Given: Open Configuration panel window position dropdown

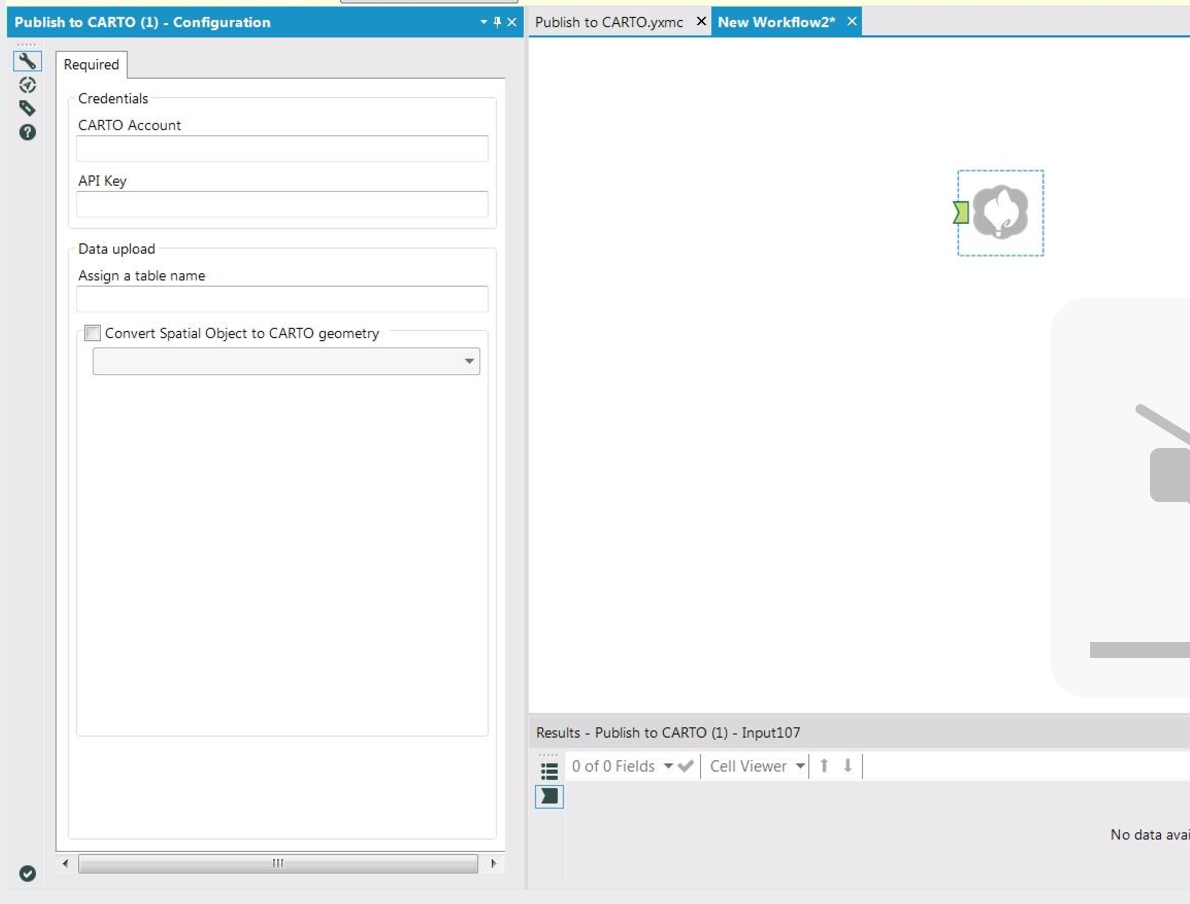Looking at the screenshot, I should (483, 22).
